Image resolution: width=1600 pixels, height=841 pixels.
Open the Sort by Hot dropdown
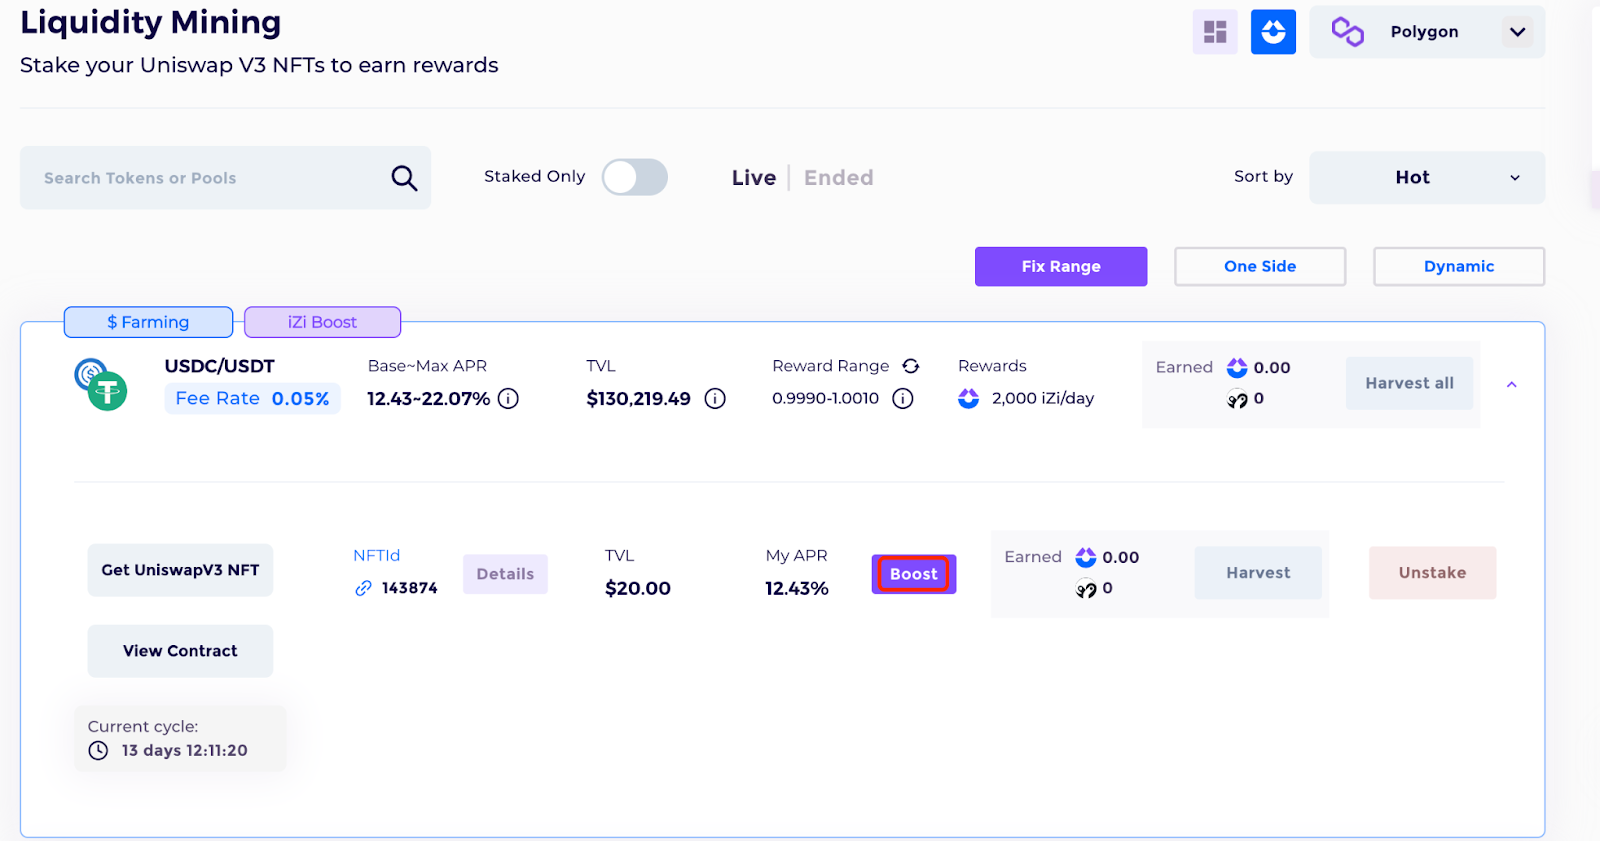[1427, 178]
